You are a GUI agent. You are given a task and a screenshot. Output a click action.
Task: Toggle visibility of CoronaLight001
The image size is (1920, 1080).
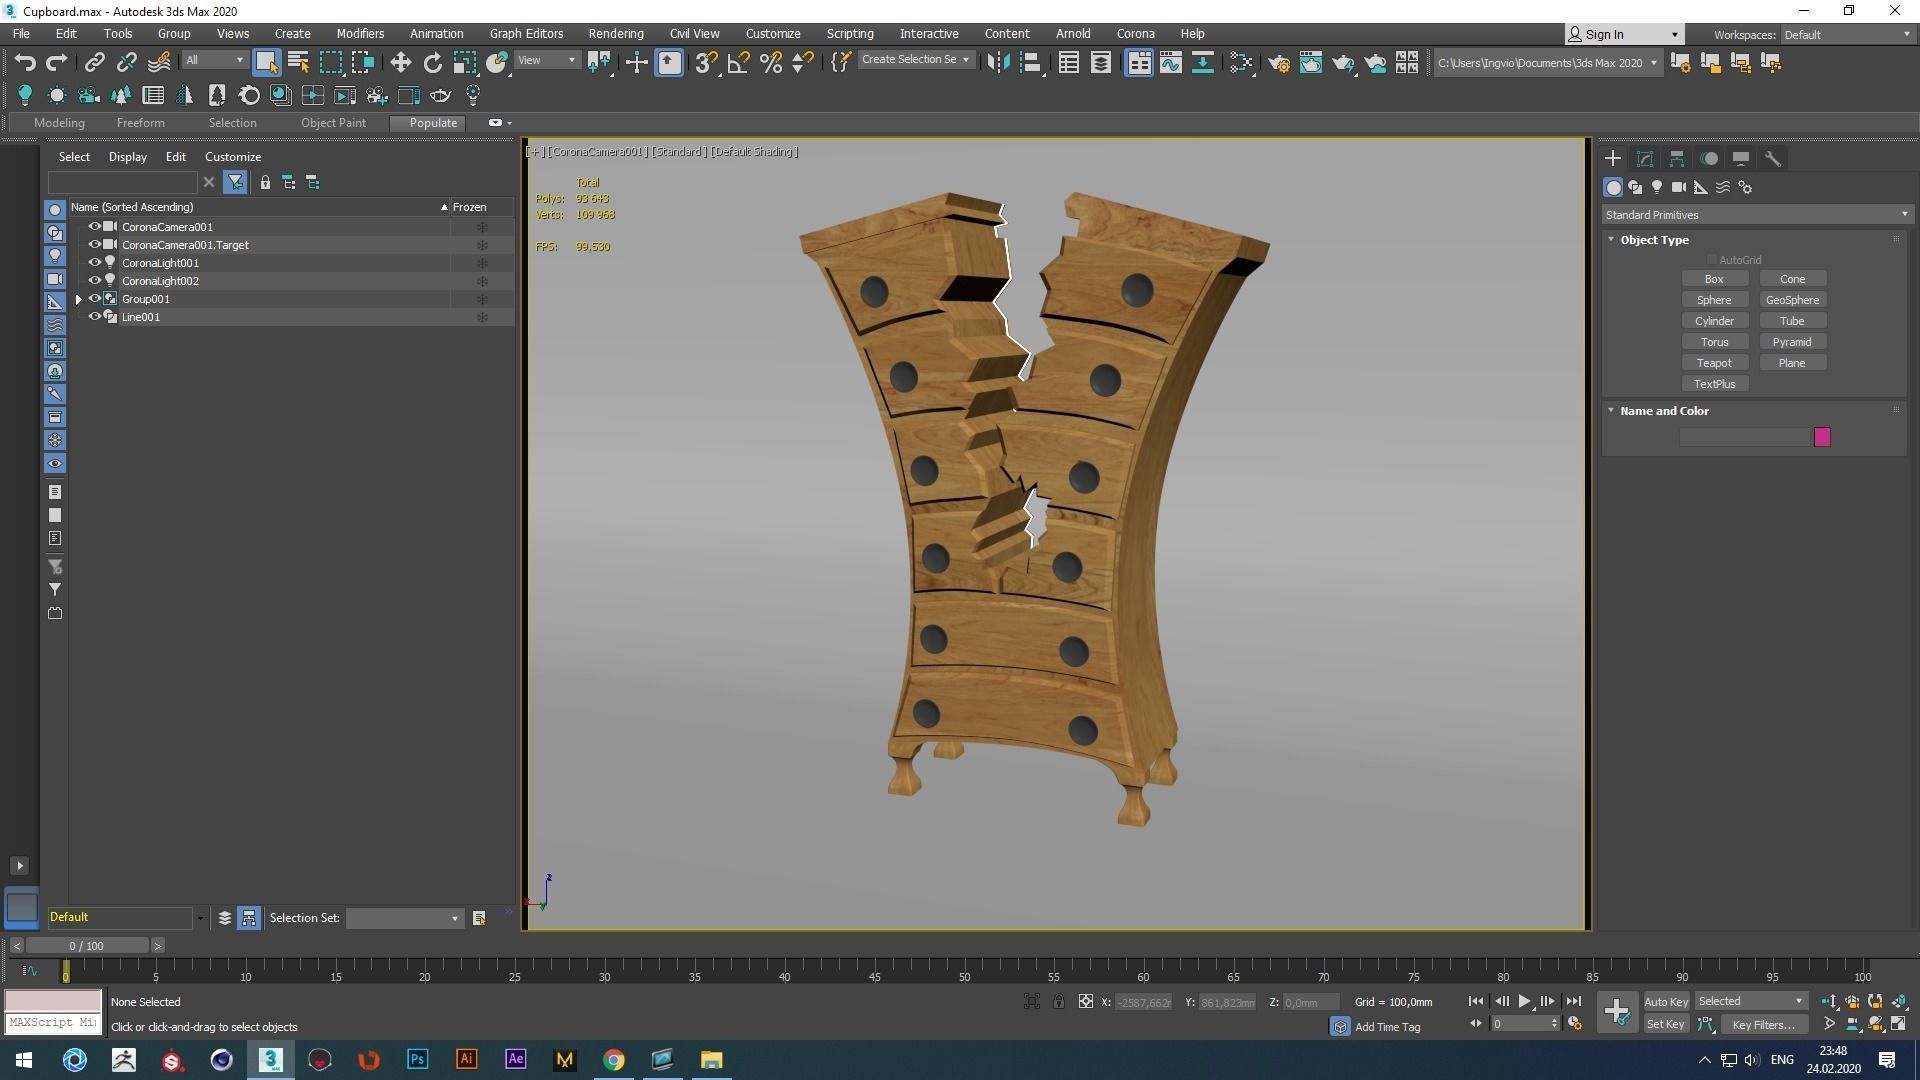pyautogui.click(x=95, y=263)
